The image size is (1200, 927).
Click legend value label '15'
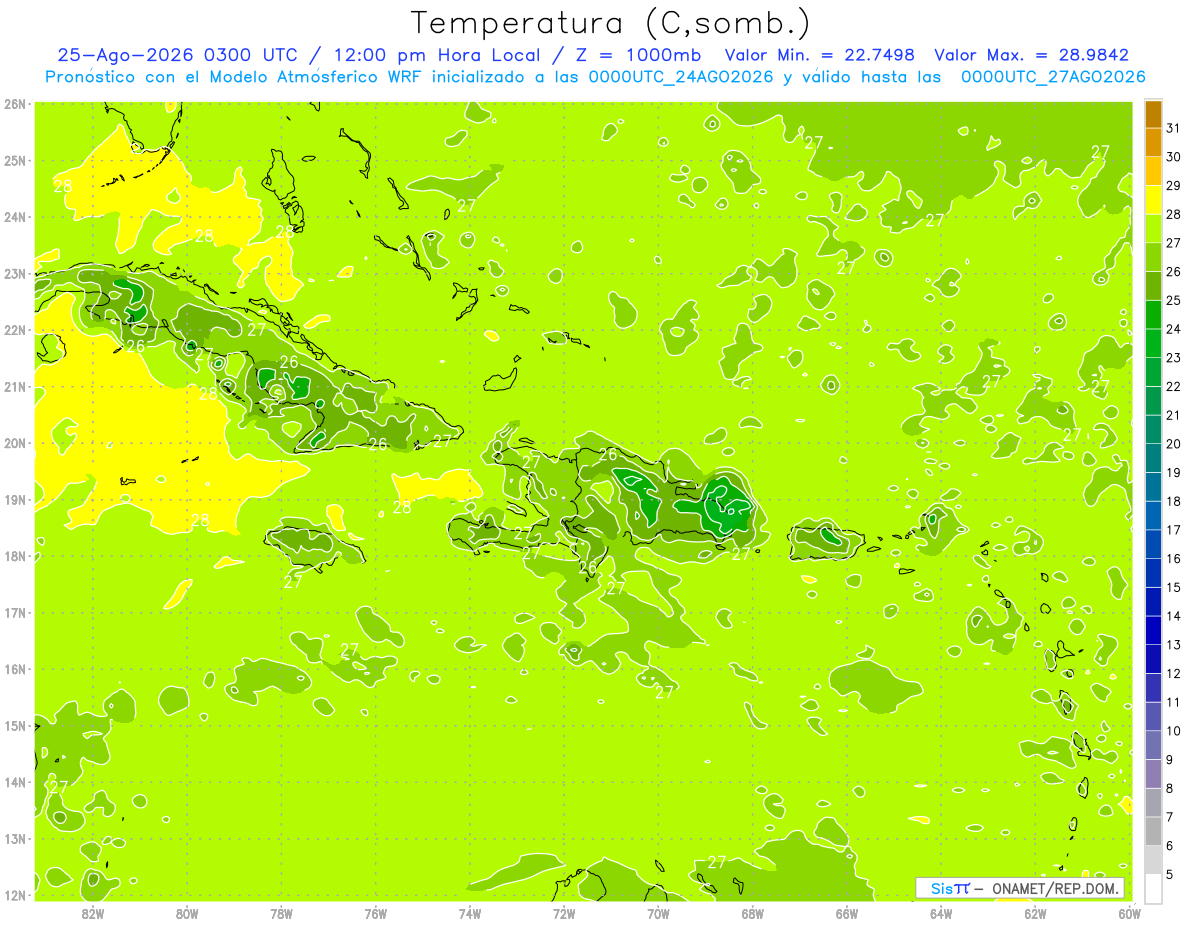[1174, 587]
